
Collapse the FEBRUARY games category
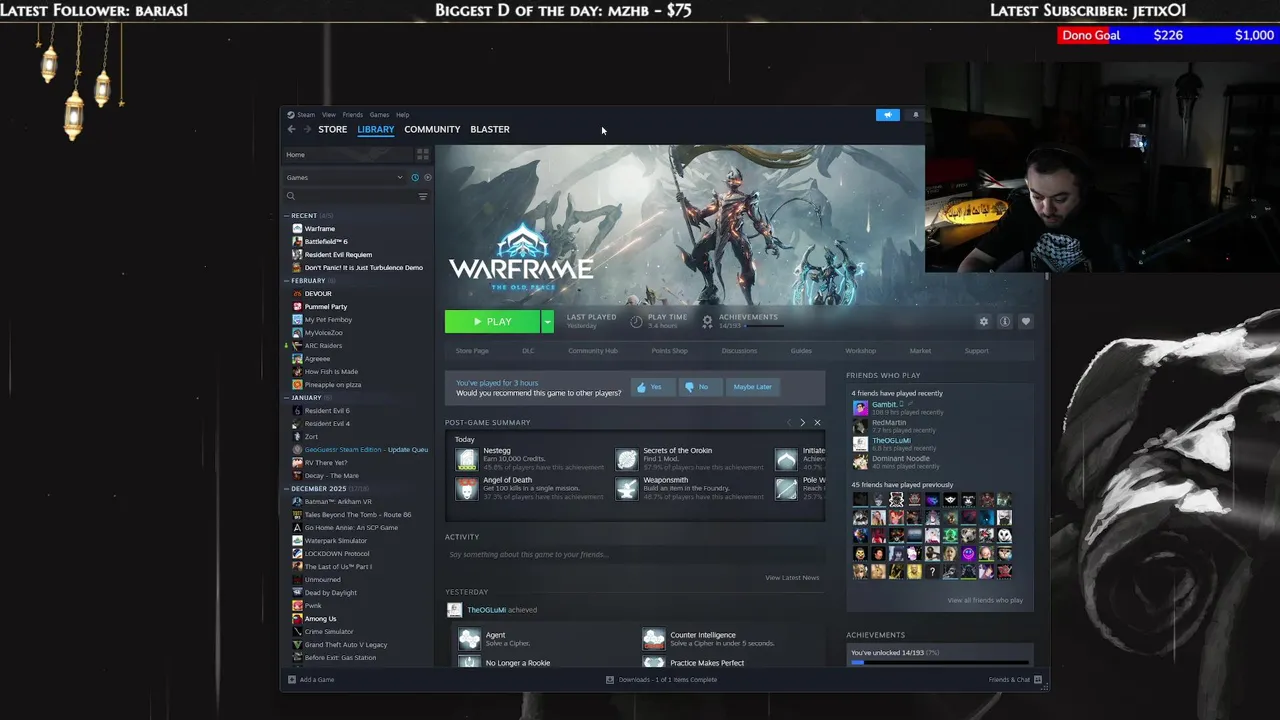[x=287, y=281]
